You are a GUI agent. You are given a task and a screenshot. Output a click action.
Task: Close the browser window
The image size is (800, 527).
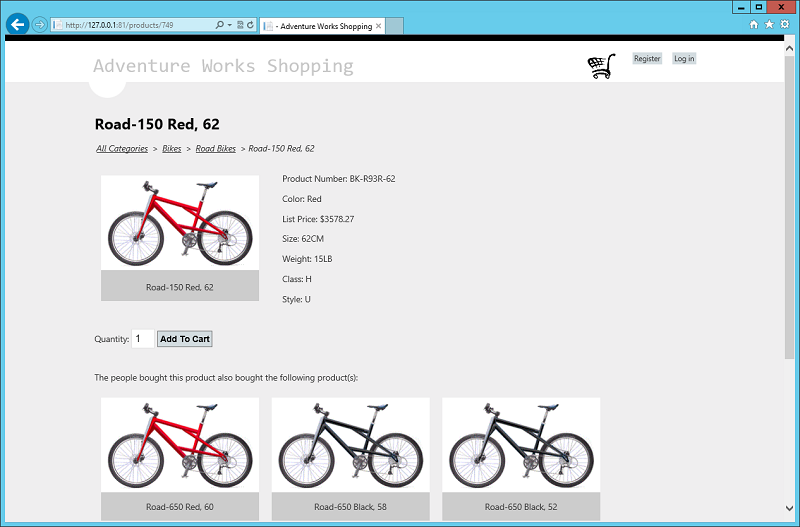(781, 7)
